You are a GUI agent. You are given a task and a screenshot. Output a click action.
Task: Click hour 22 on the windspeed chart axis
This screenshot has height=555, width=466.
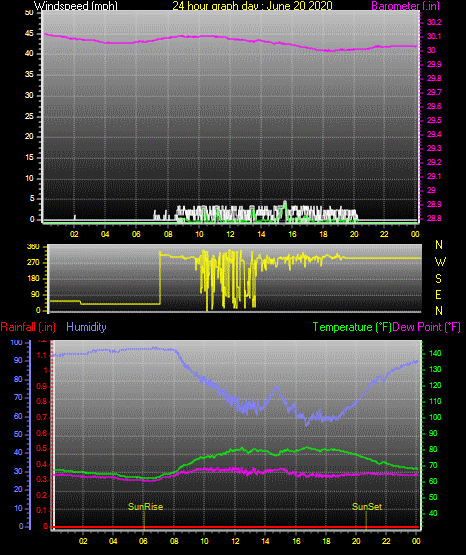coord(384,234)
